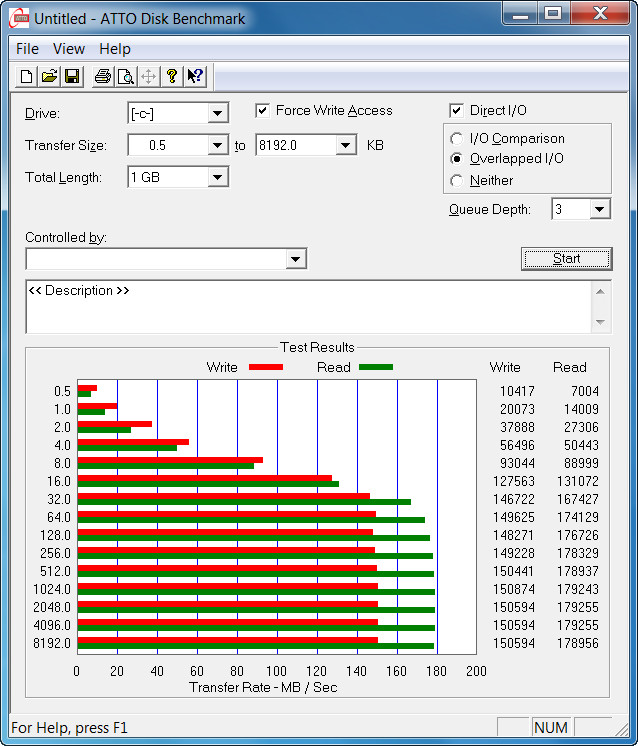This screenshot has width=638, height=746.
Task: Close the ATTO Disk Benchmark window
Action: [x=600, y=13]
